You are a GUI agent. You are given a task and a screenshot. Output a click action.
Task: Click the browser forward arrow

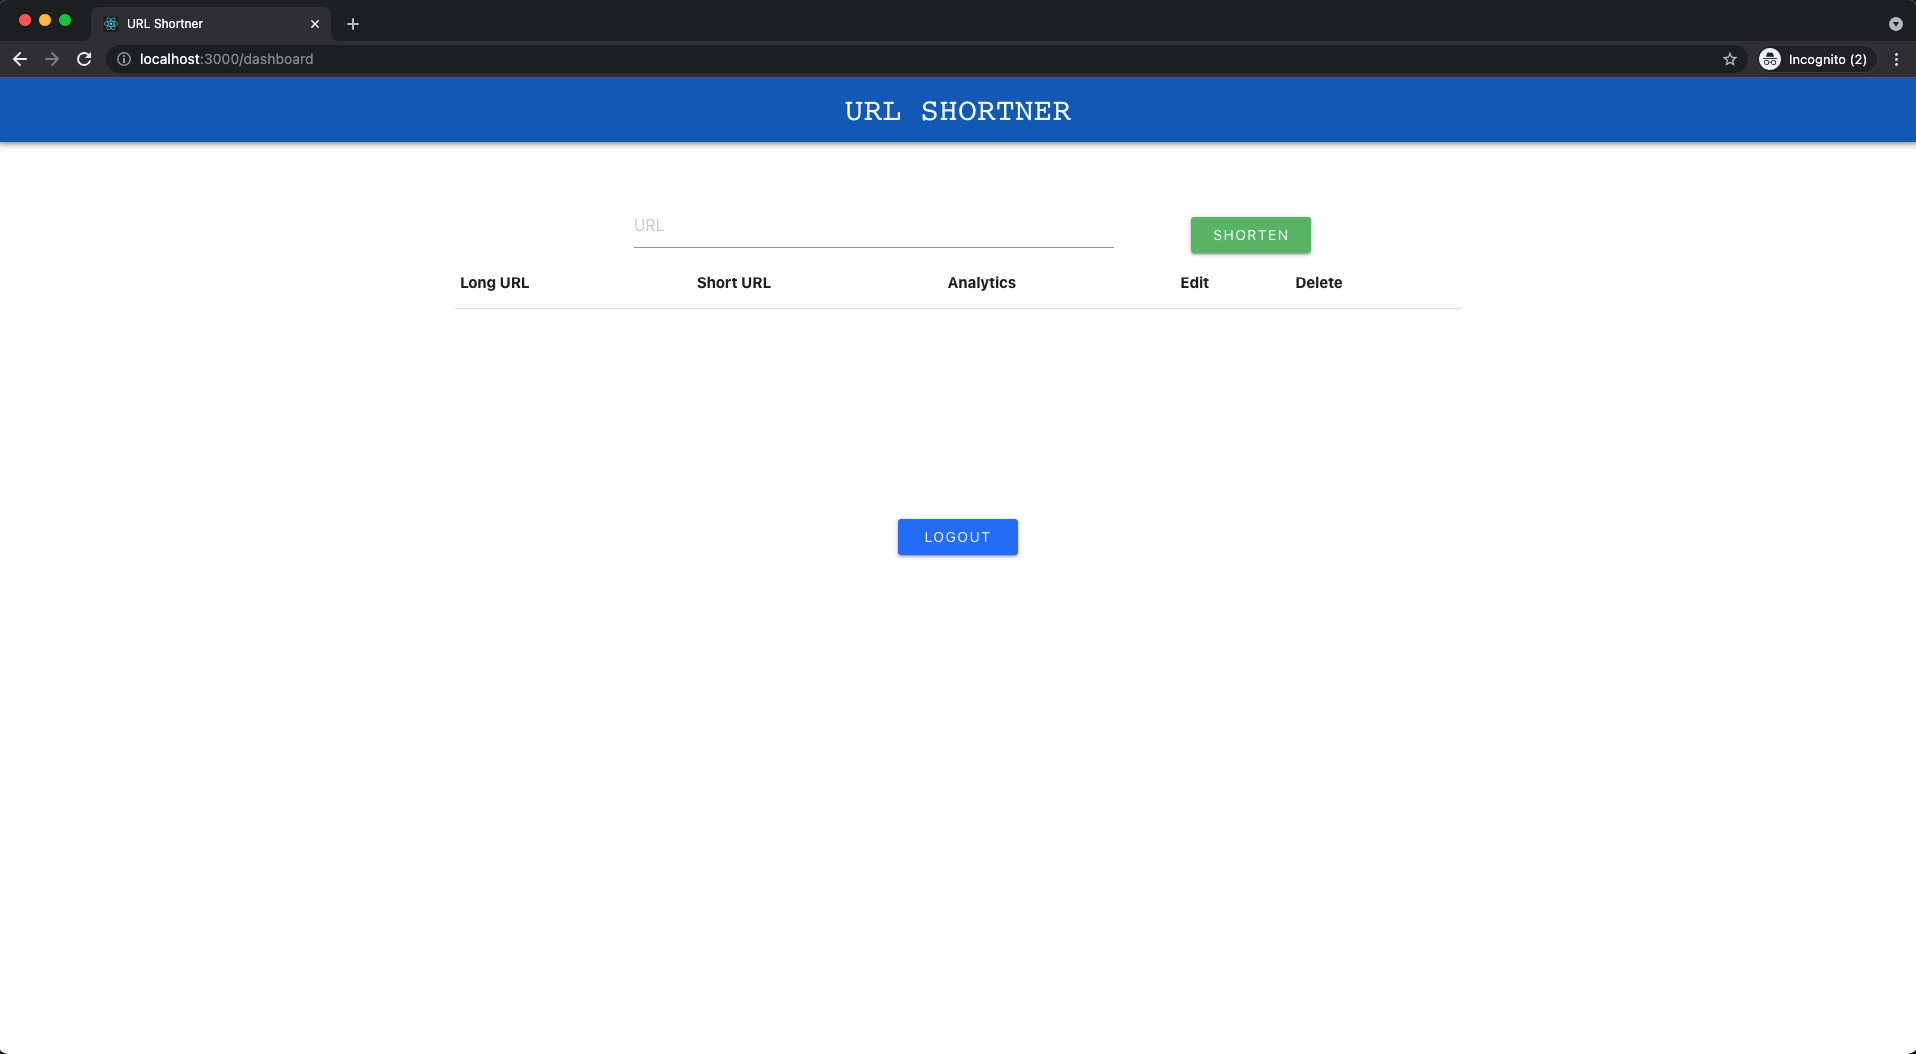point(52,59)
